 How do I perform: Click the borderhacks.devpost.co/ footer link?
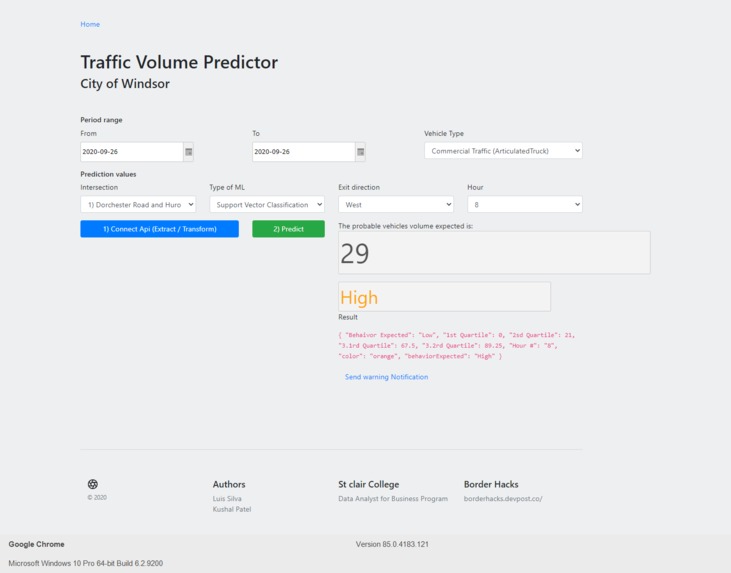pyautogui.click(x=503, y=499)
